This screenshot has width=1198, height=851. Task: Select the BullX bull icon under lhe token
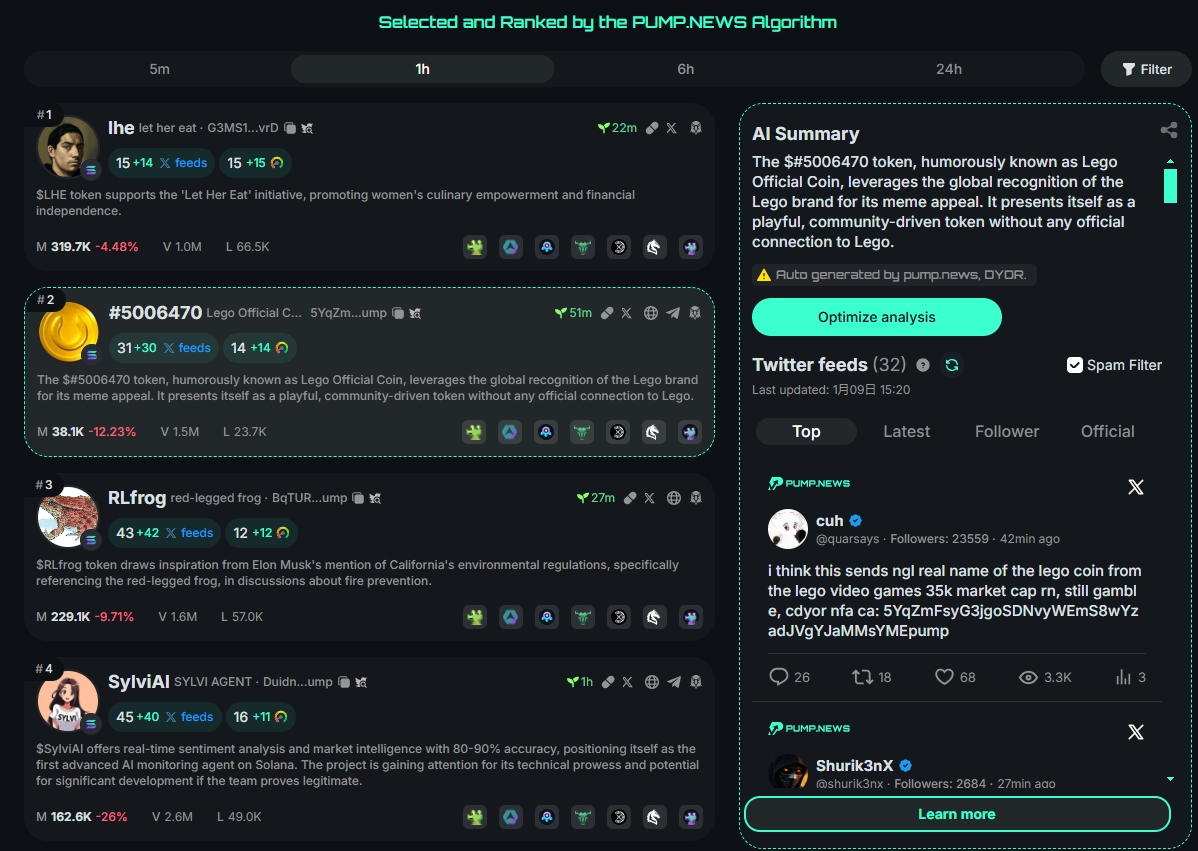[583, 247]
